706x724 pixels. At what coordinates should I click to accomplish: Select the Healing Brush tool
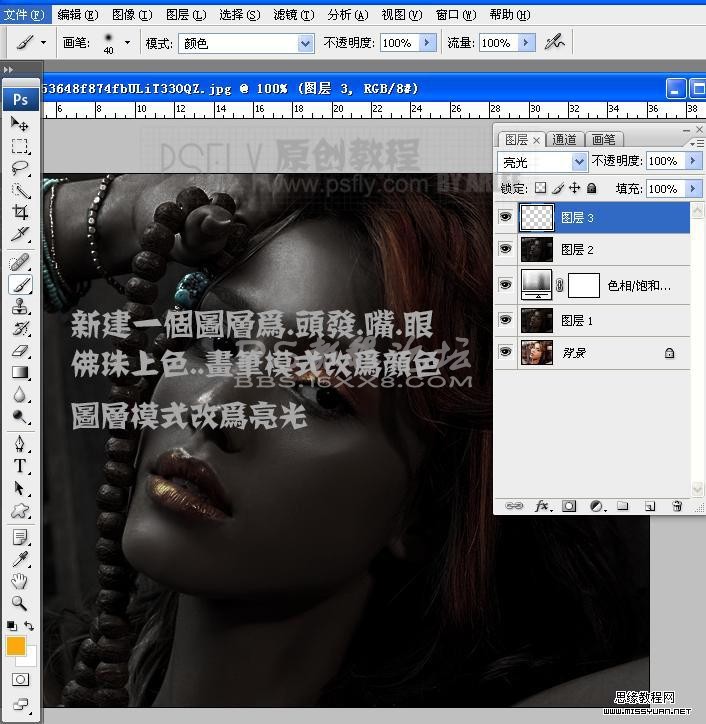click(x=19, y=262)
